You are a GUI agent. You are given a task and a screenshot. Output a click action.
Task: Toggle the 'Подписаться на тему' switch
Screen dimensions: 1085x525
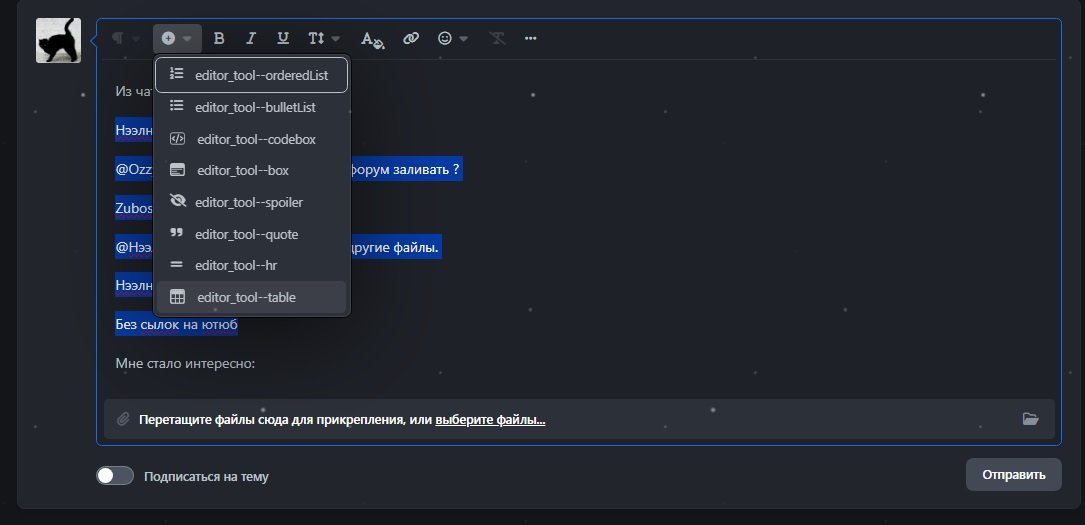[115, 476]
